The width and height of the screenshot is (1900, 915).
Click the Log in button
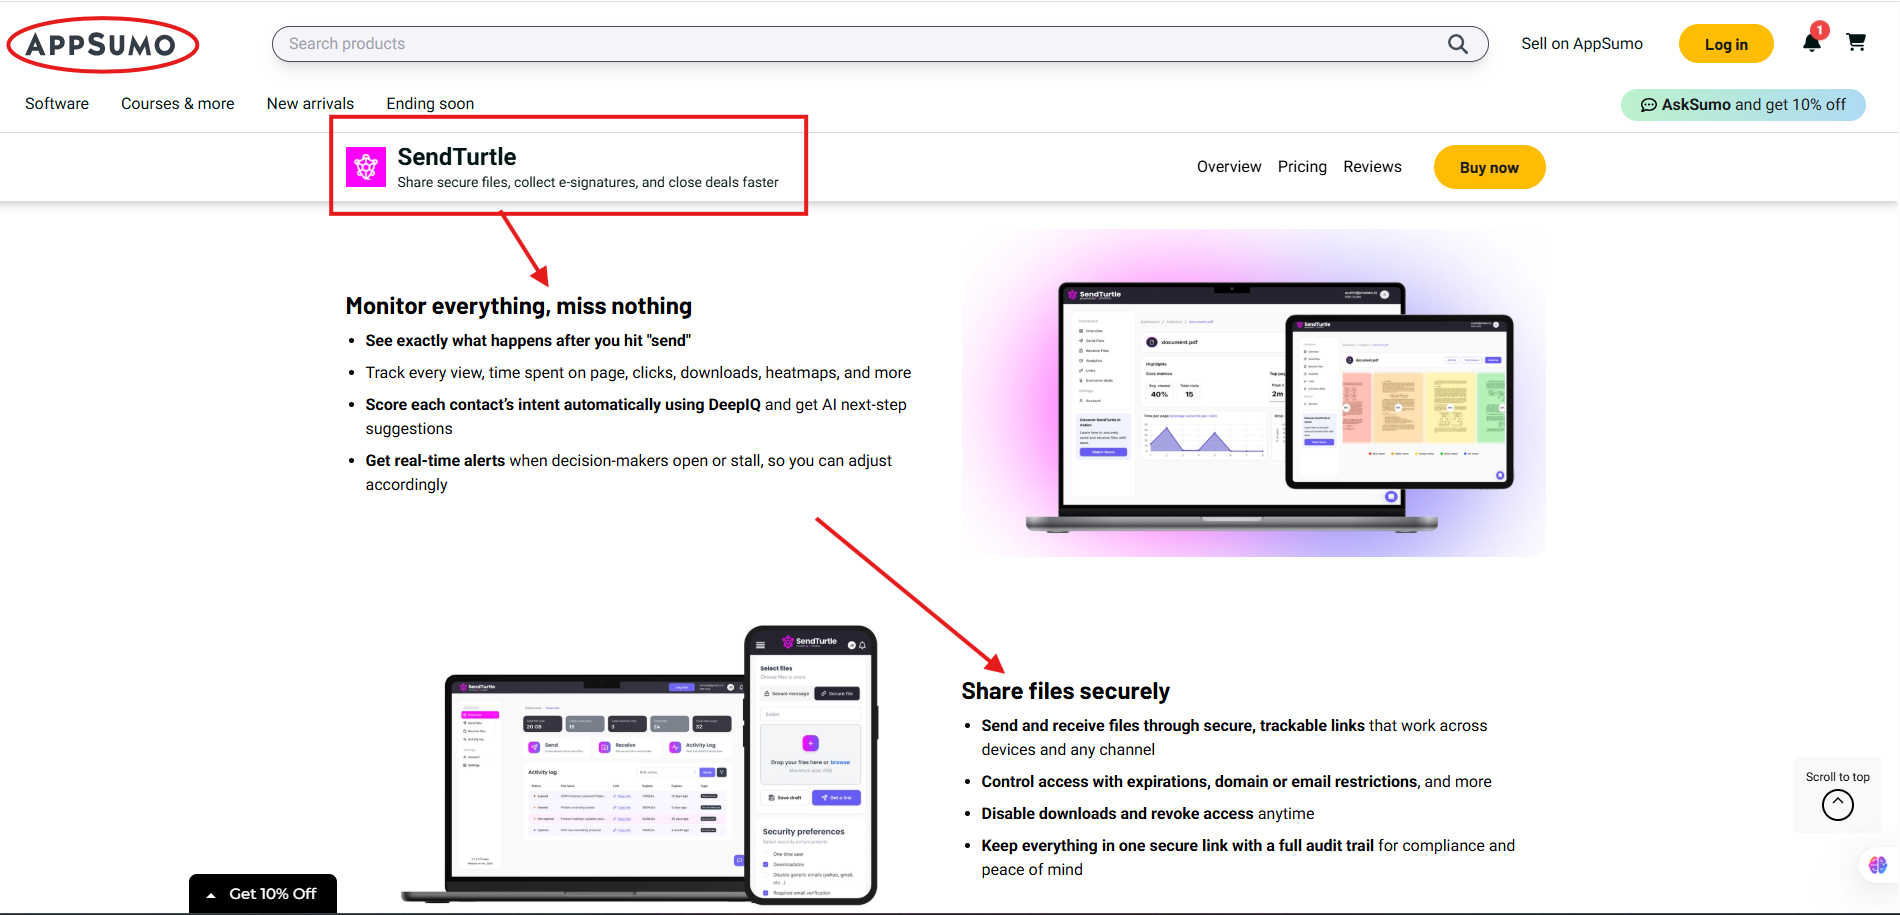tap(1725, 44)
